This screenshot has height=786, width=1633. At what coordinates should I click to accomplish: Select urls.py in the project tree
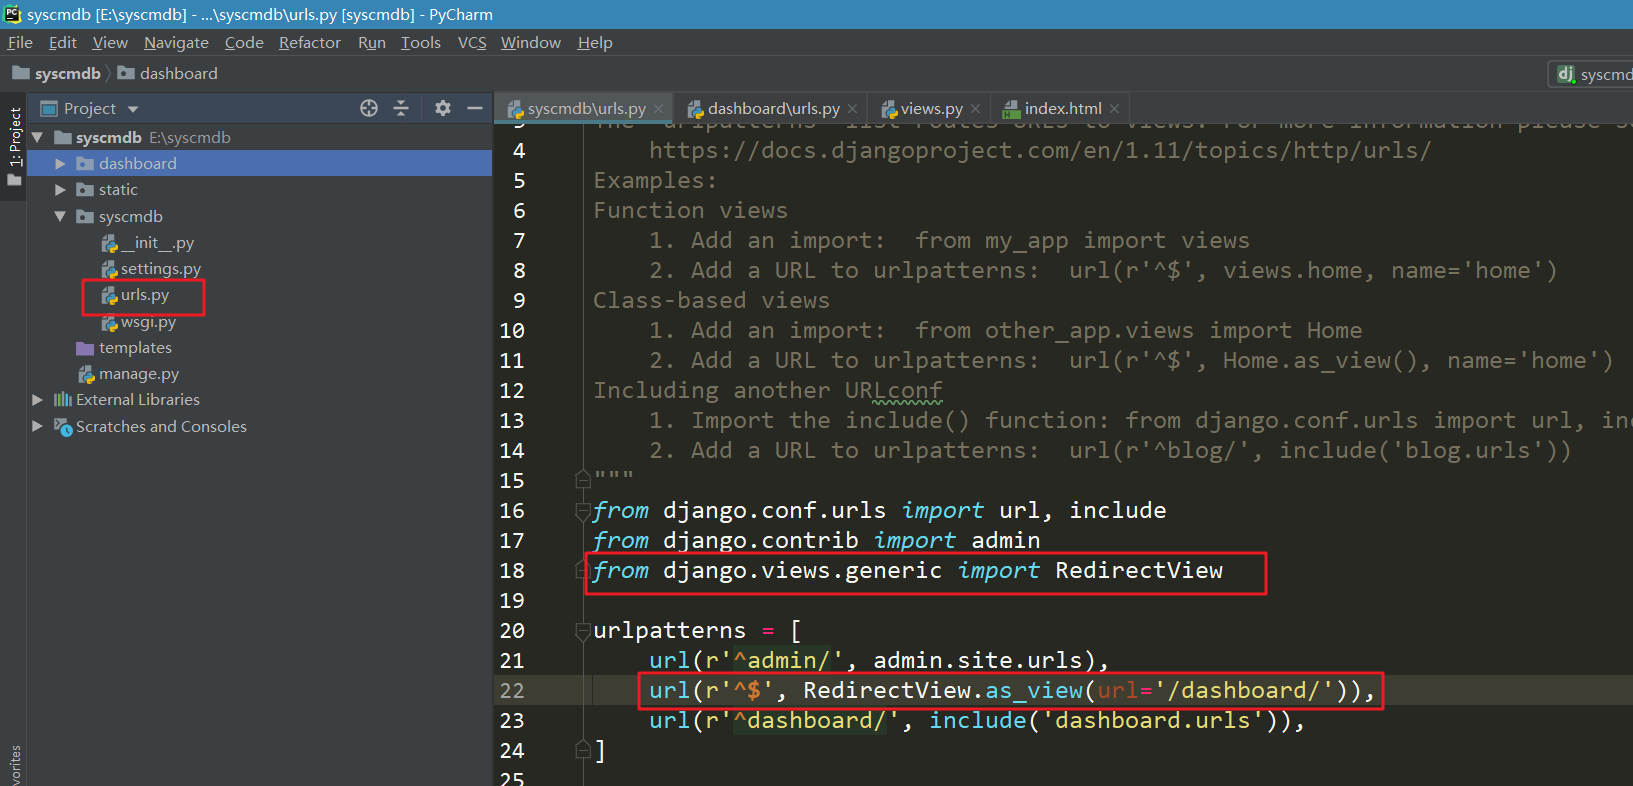tap(145, 295)
